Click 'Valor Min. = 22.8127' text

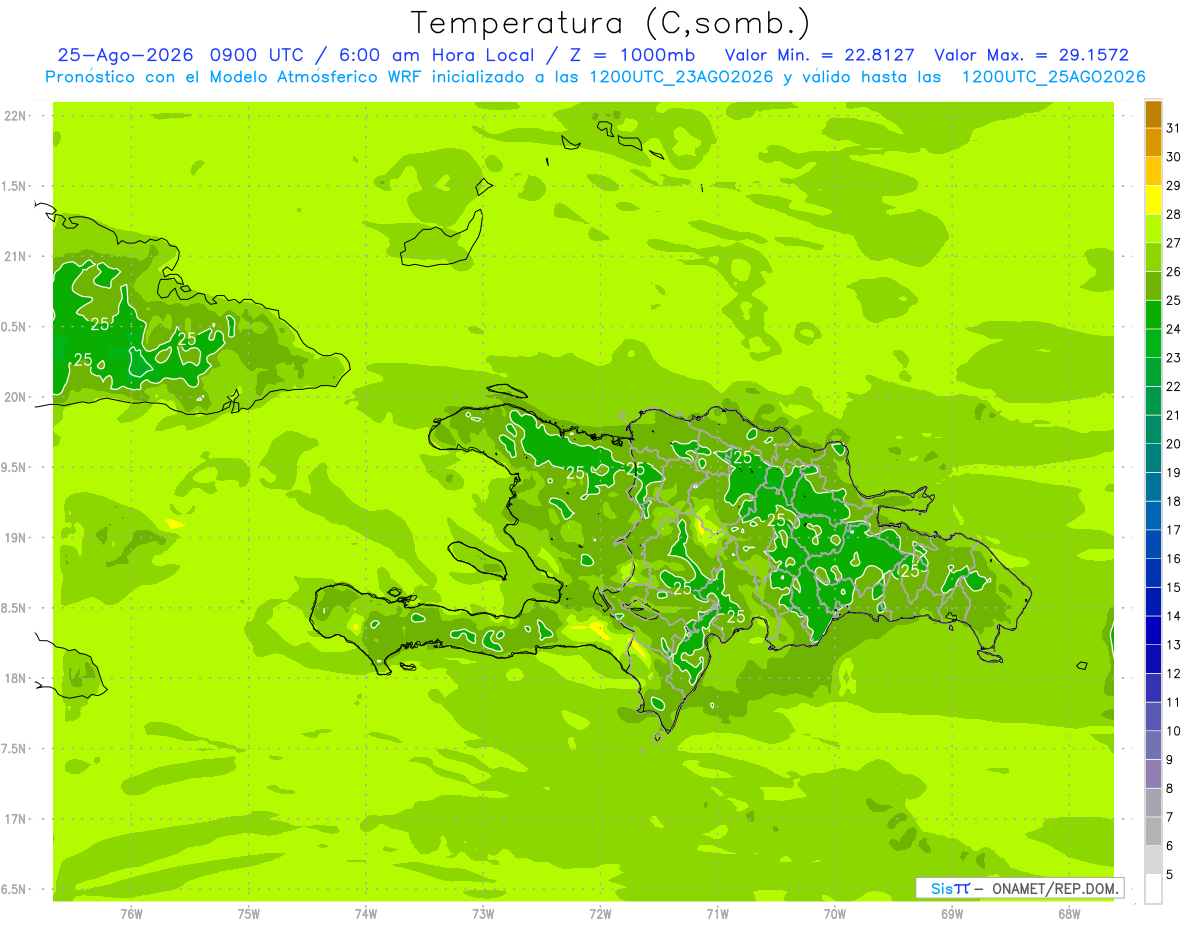pos(821,55)
